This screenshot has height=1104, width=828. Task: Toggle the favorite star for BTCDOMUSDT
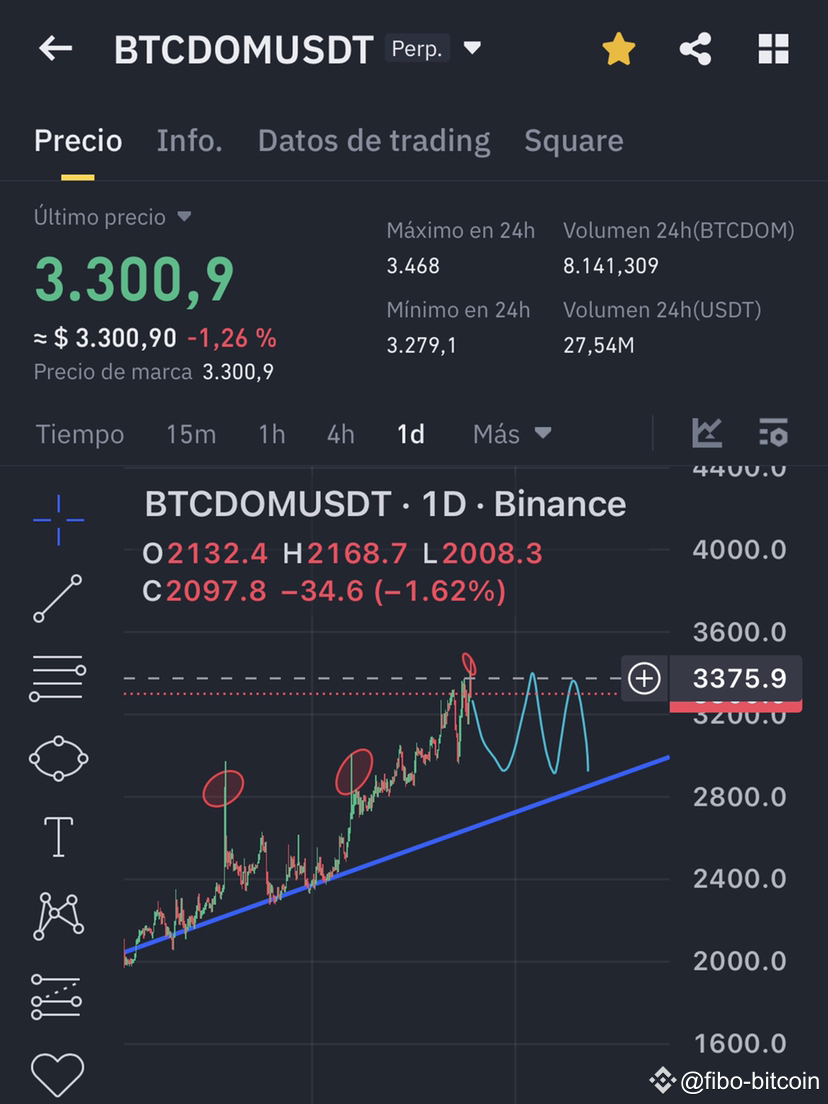click(618, 47)
